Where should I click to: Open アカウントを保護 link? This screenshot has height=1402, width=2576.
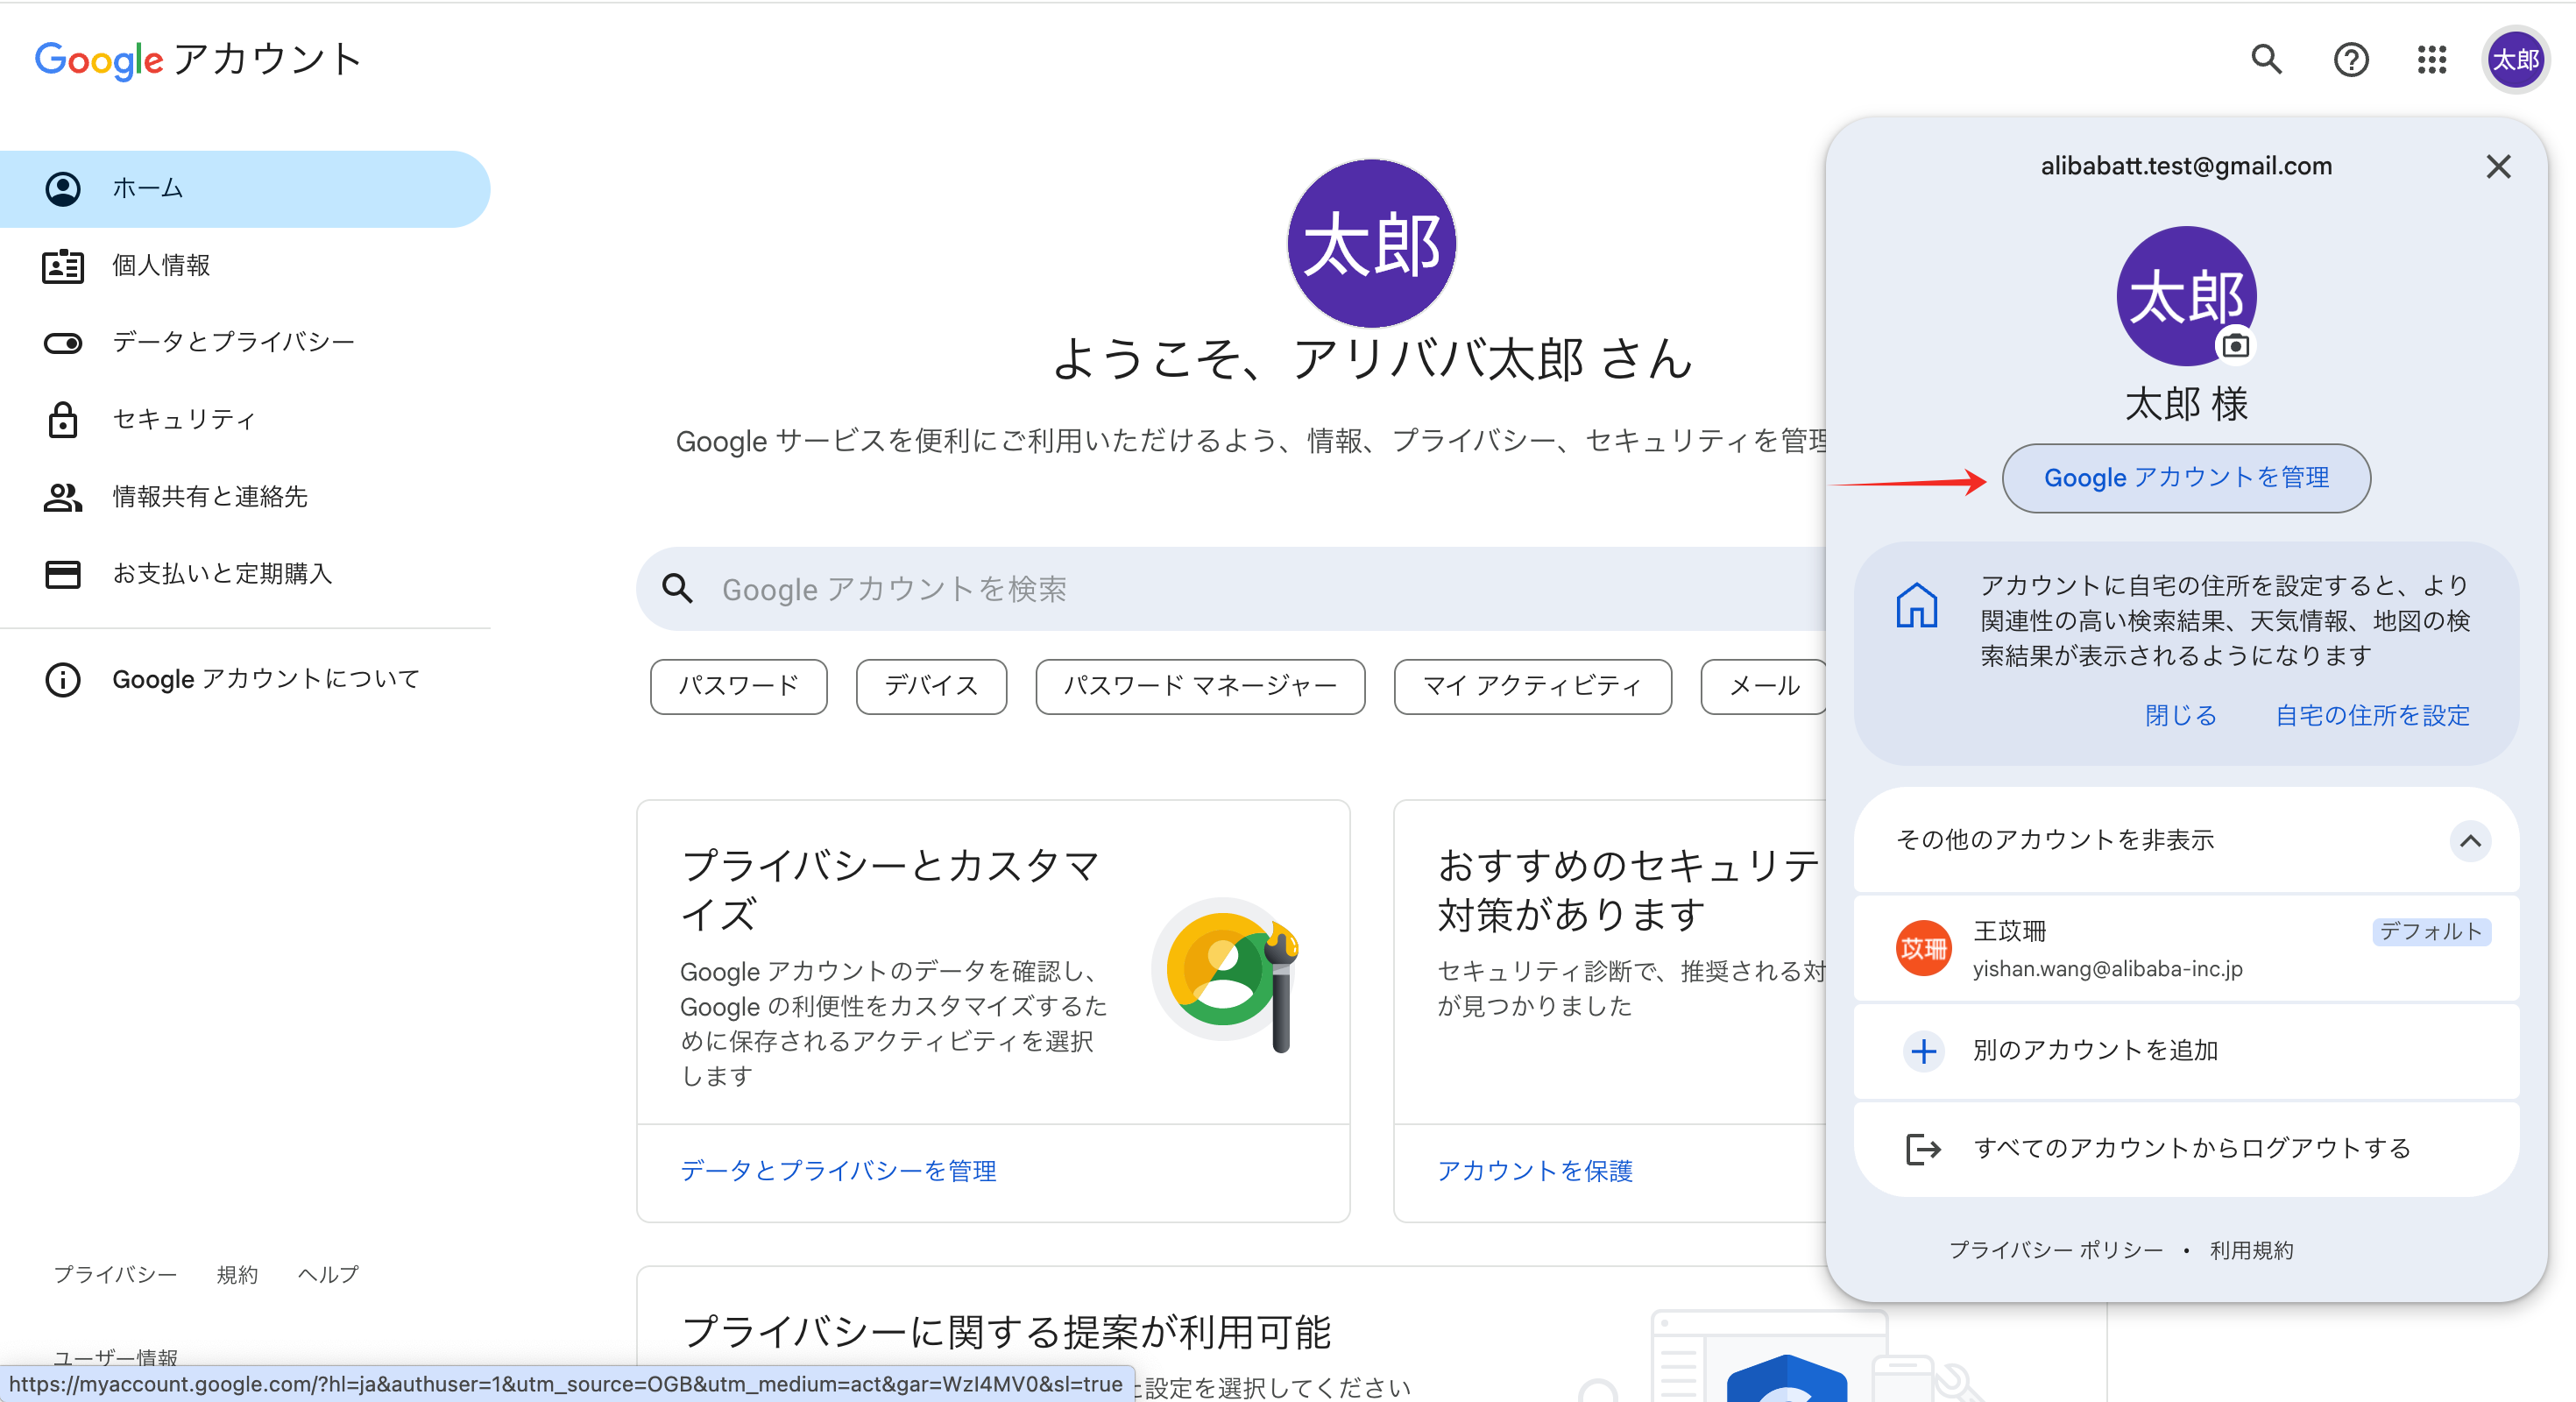1534,1171
